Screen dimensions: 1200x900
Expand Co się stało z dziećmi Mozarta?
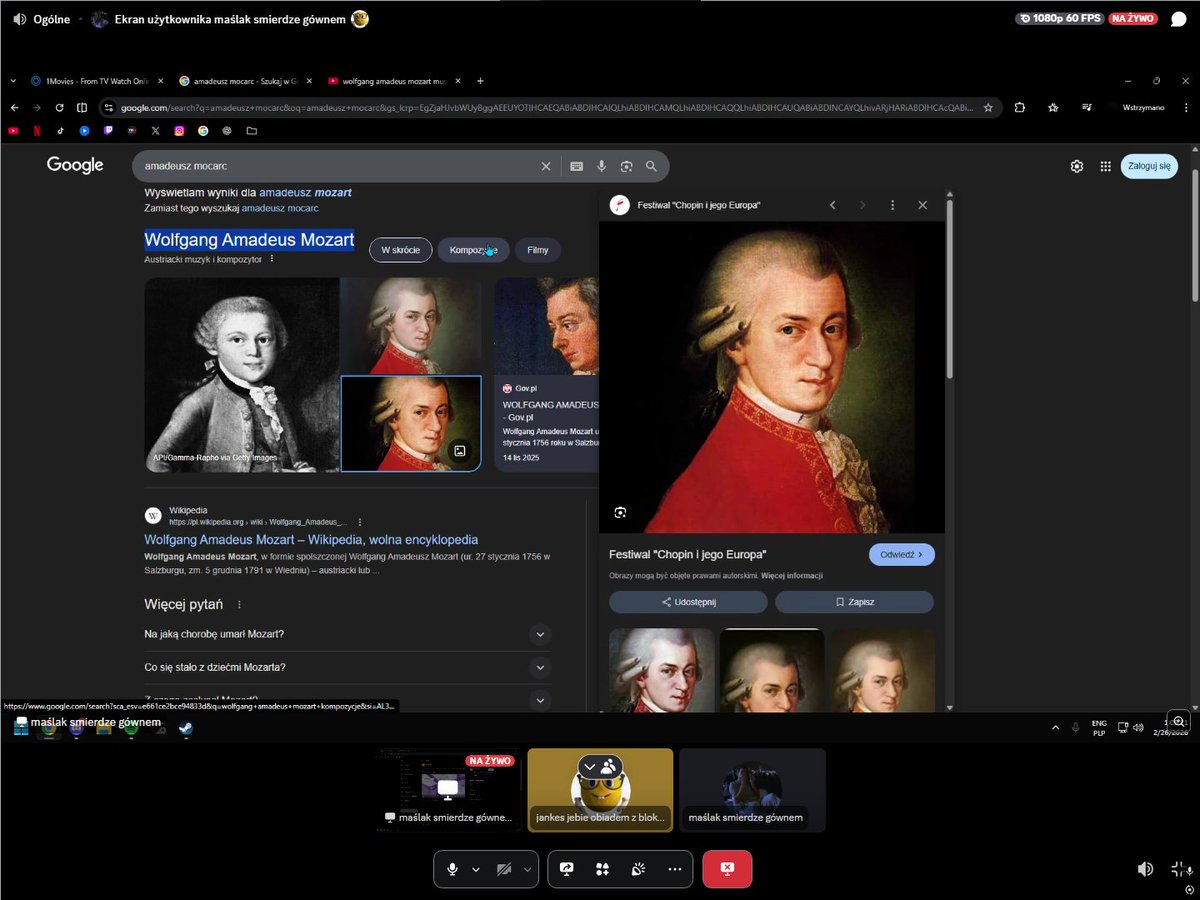(347, 667)
